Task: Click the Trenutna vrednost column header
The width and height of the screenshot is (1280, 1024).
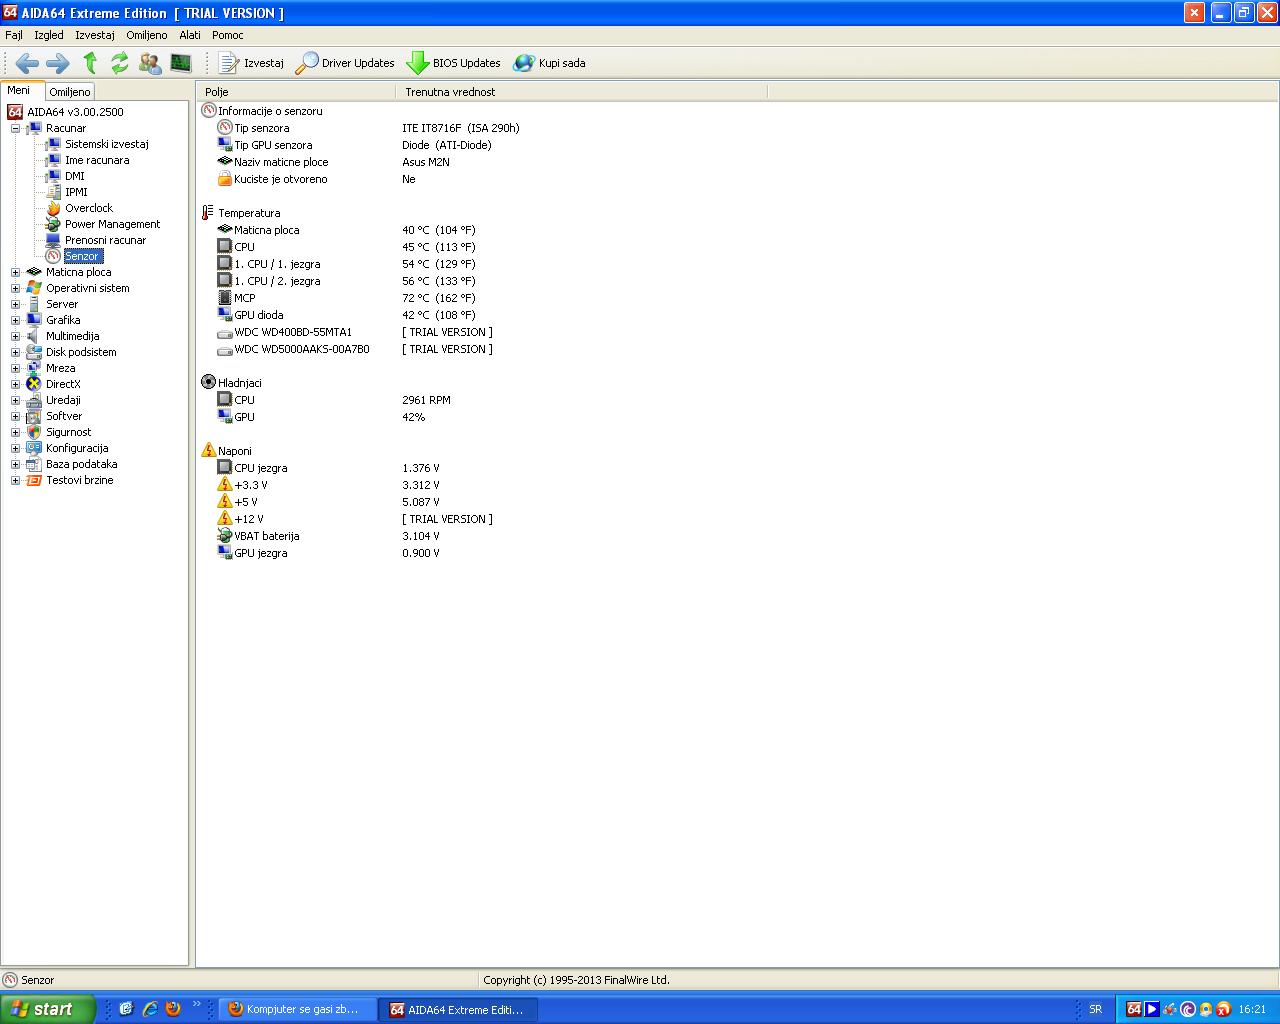Action: pos(582,92)
